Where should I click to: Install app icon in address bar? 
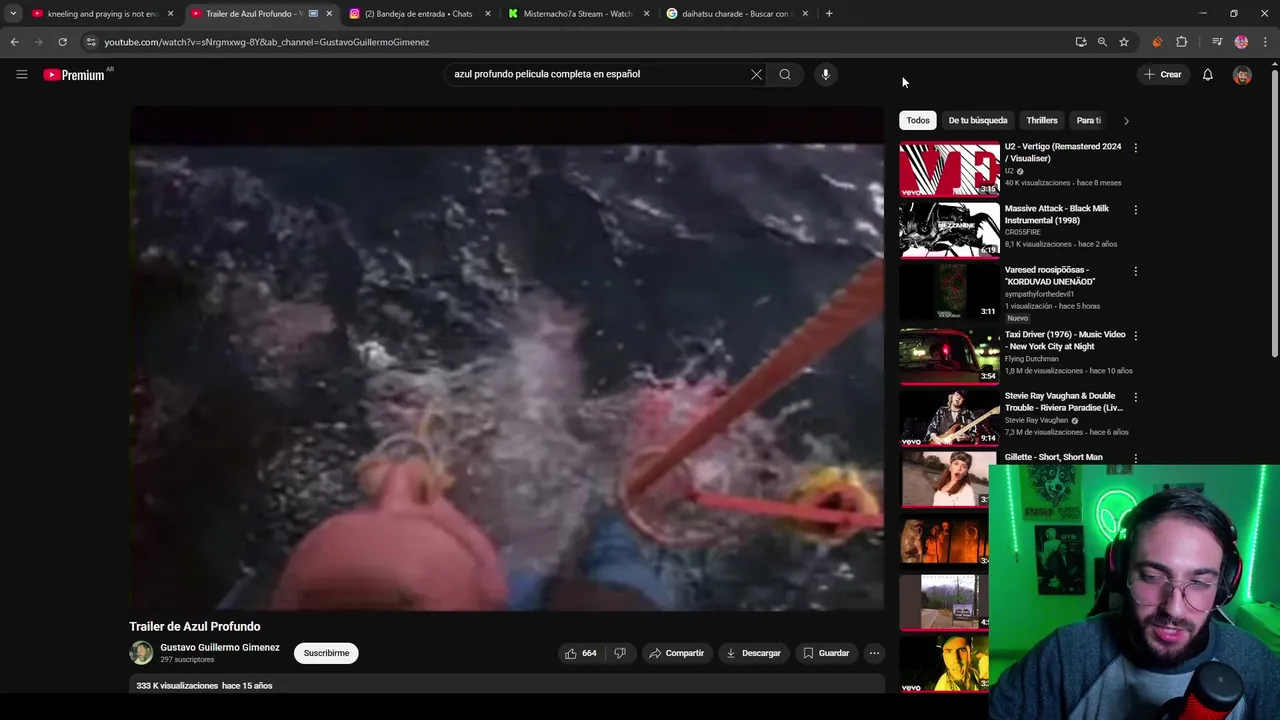(x=1081, y=42)
